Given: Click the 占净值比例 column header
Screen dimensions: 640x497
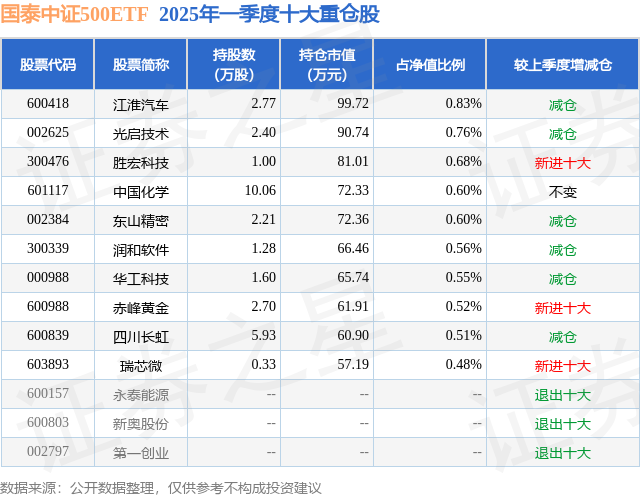Looking at the screenshot, I should tap(430, 64).
